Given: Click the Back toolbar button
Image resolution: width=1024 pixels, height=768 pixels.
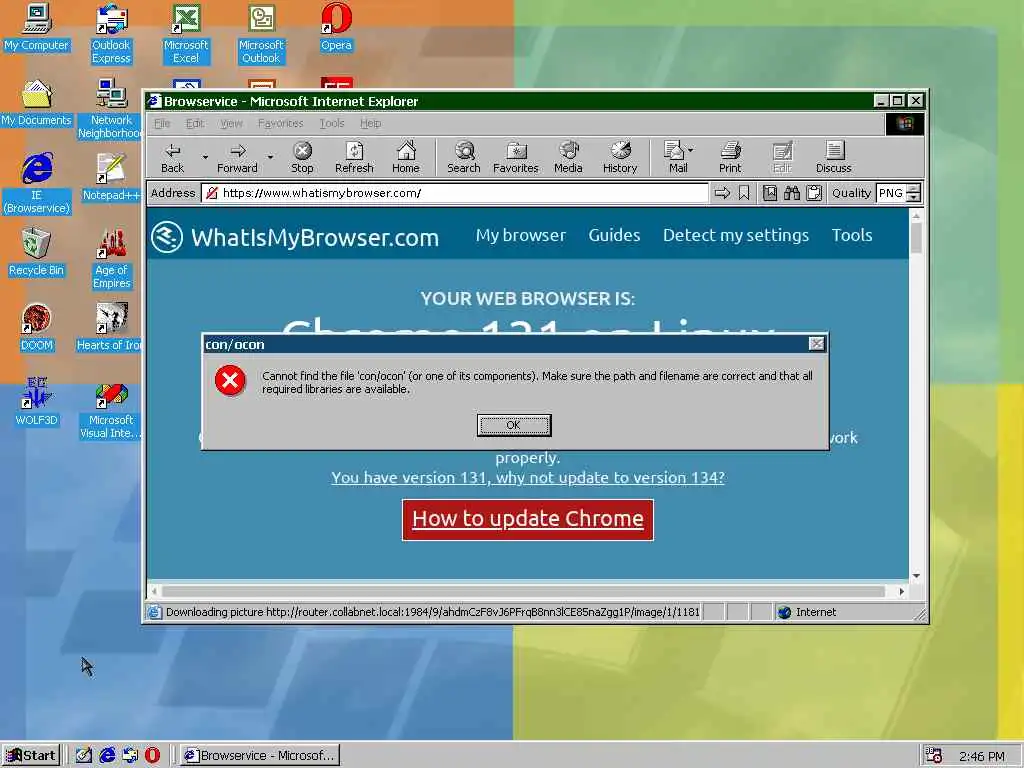Looking at the screenshot, I should point(172,157).
